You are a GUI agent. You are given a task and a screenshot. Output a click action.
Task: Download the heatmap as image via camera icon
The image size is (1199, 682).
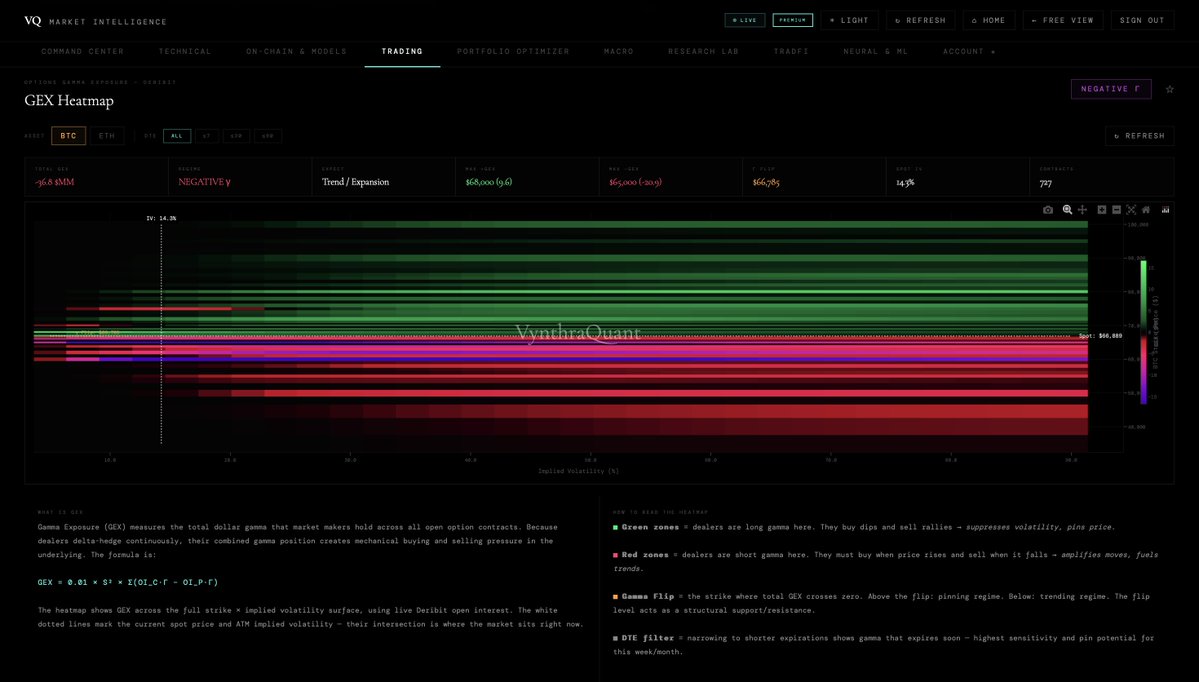(1048, 209)
